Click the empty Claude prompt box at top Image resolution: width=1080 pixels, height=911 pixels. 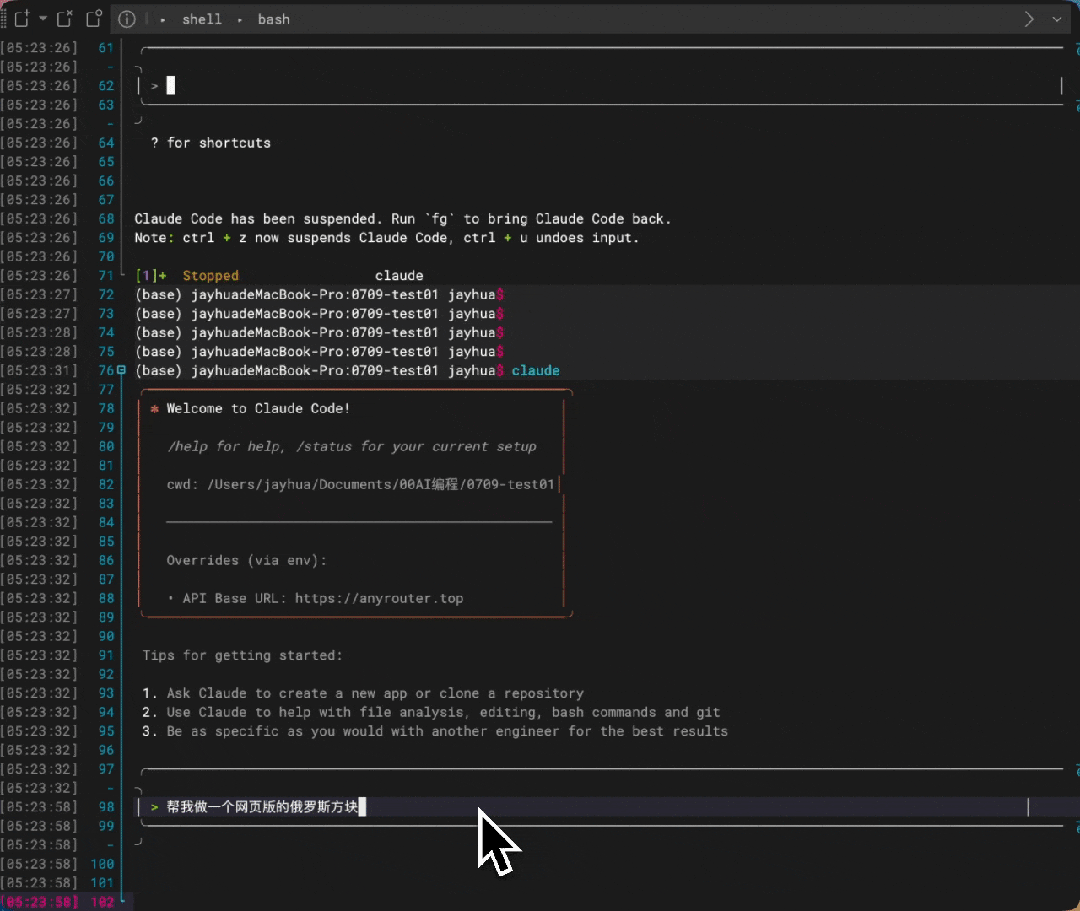click(601, 85)
